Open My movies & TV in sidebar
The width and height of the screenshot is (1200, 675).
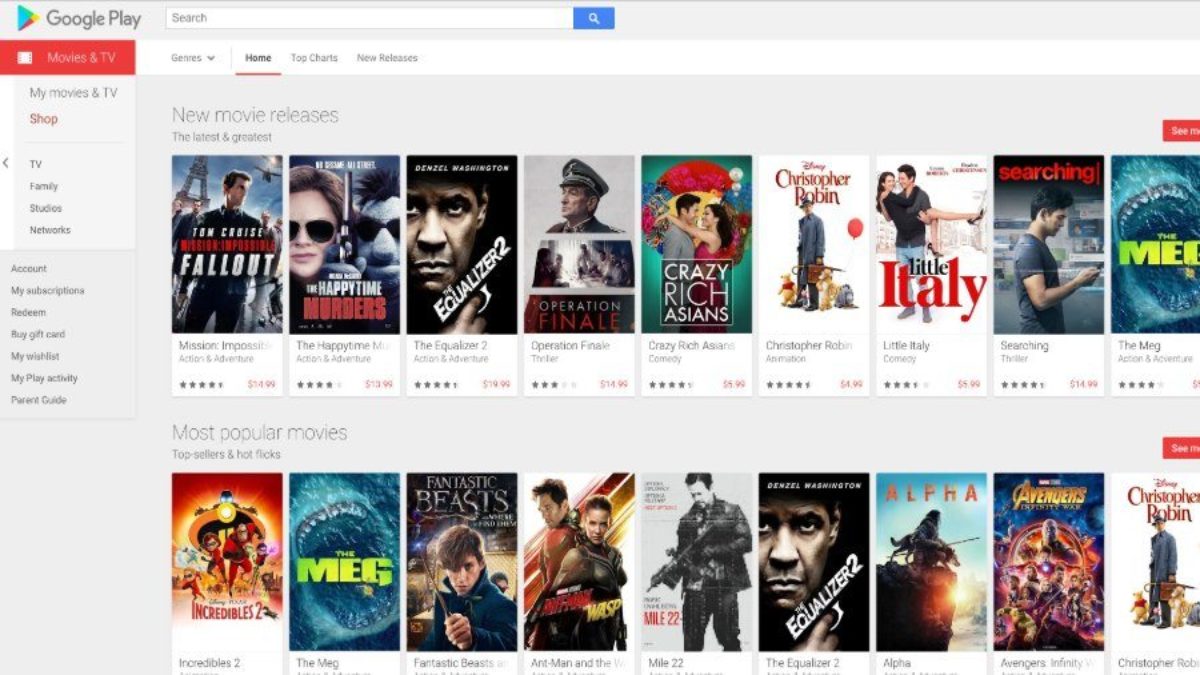(73, 93)
